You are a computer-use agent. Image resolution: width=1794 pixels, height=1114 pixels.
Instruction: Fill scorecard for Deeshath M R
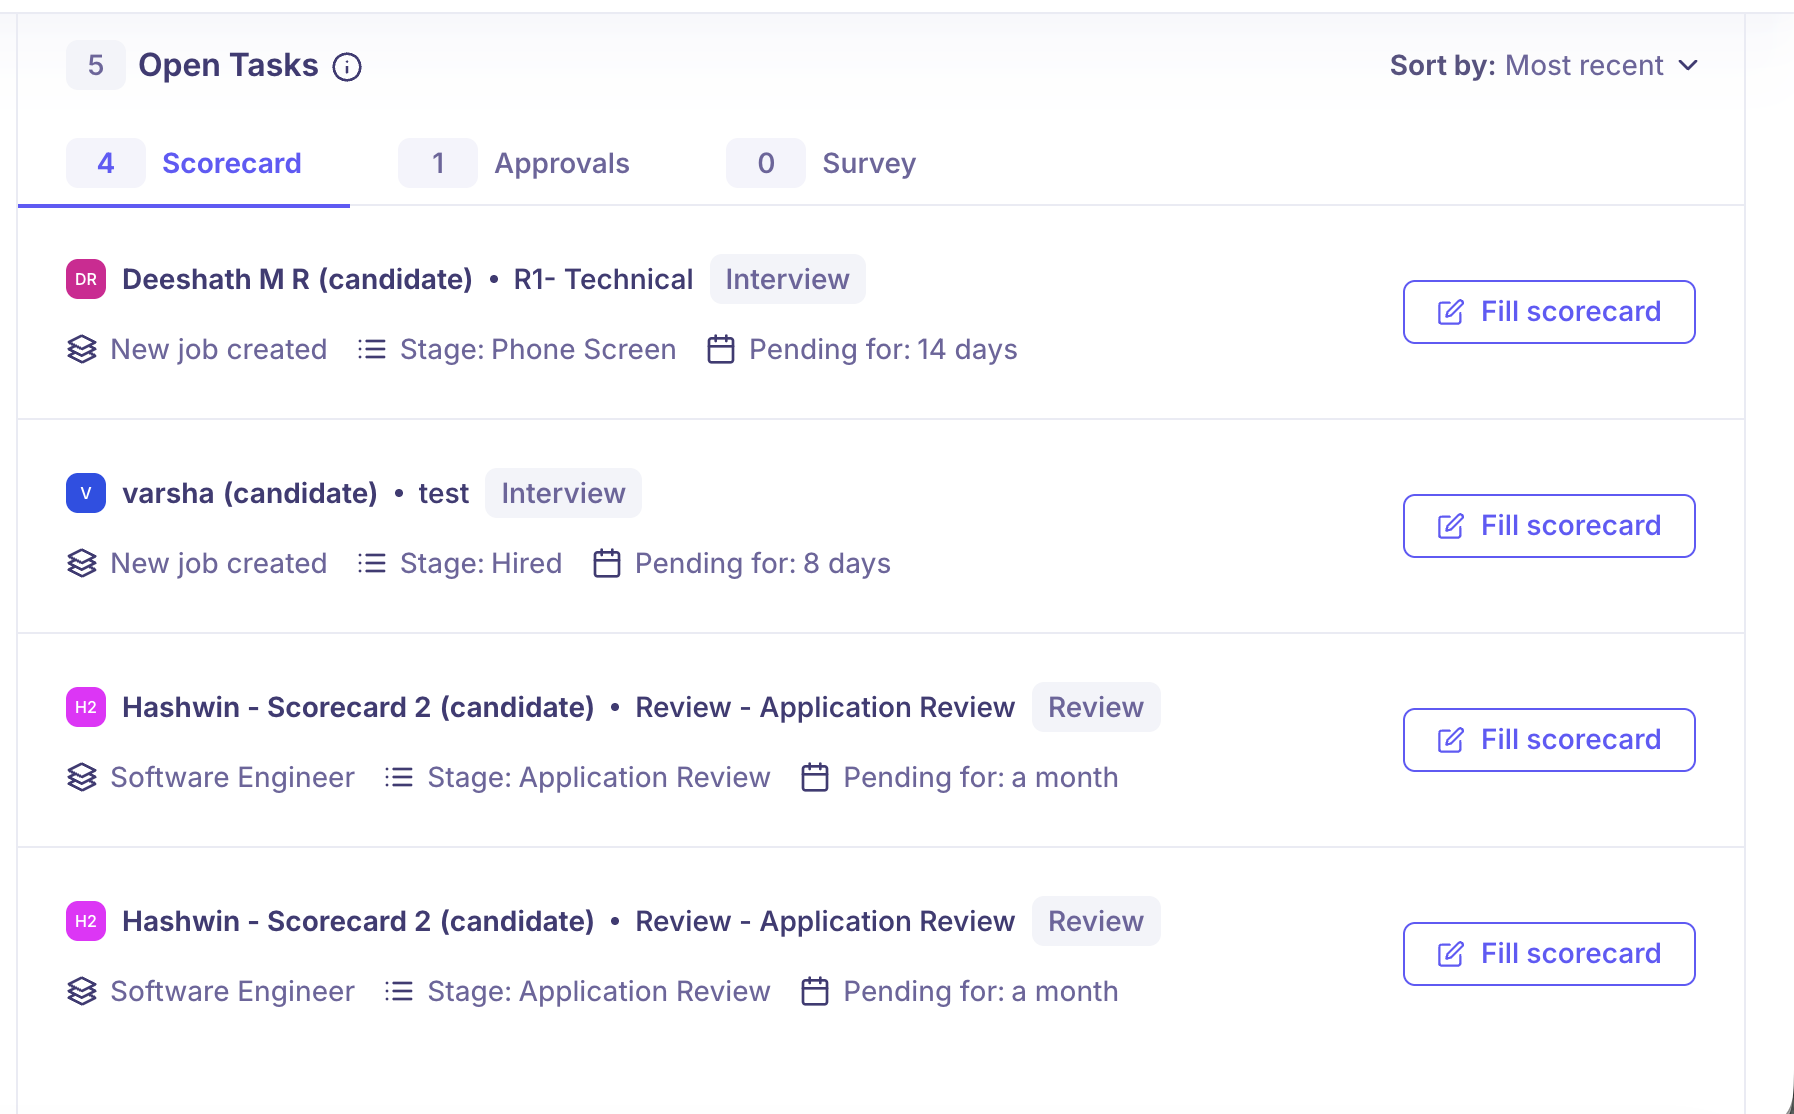[x=1548, y=312]
